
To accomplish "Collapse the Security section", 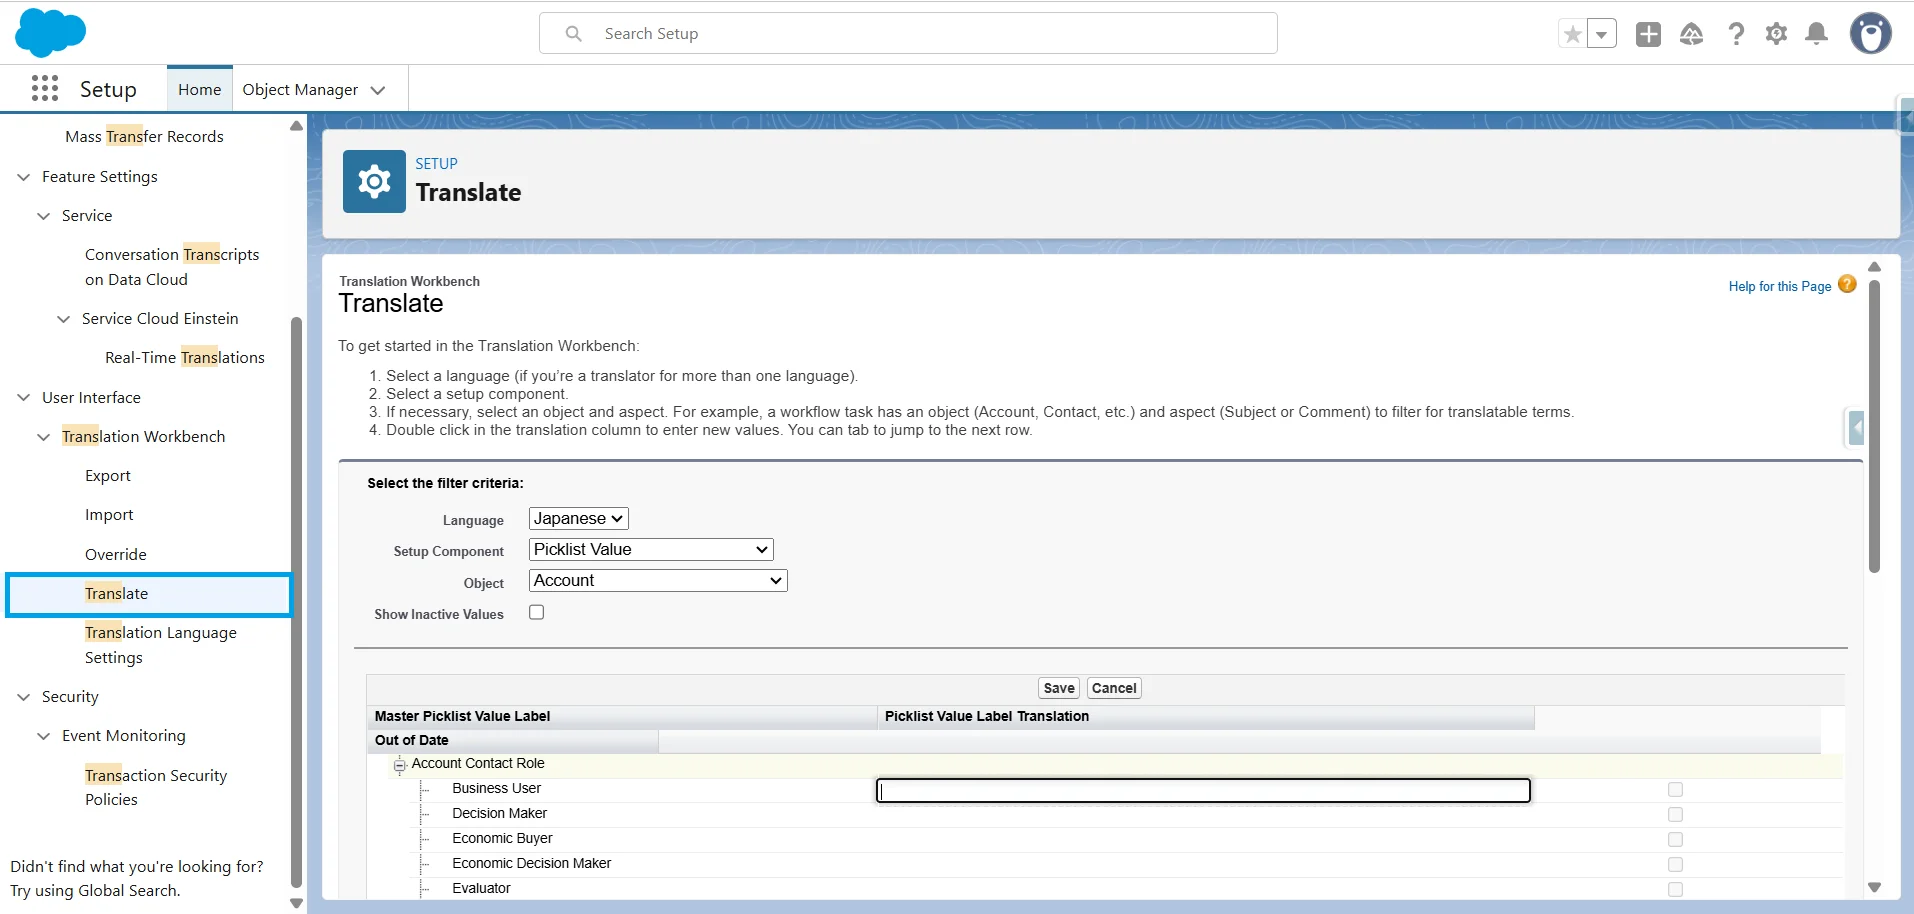I will 24,697.
